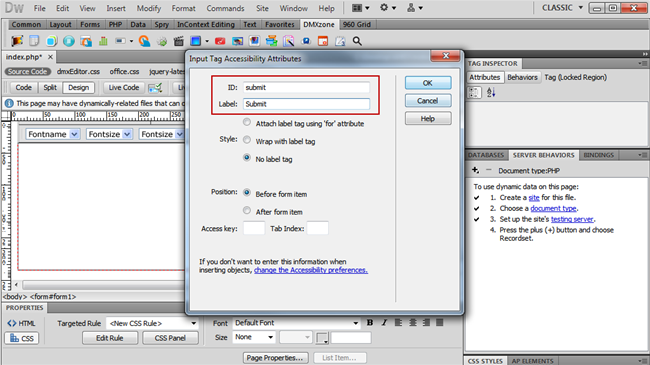Switch to the Spry insert tab

(162, 24)
